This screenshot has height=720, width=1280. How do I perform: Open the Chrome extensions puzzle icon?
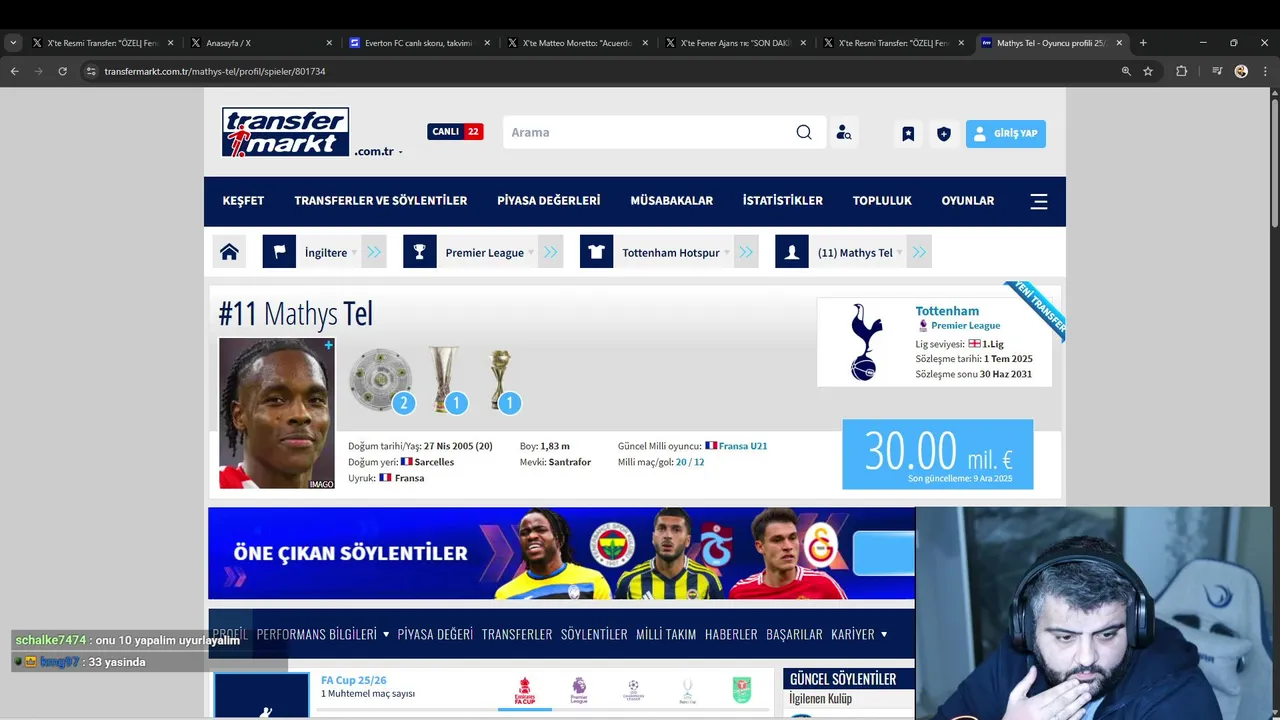tap(1181, 71)
